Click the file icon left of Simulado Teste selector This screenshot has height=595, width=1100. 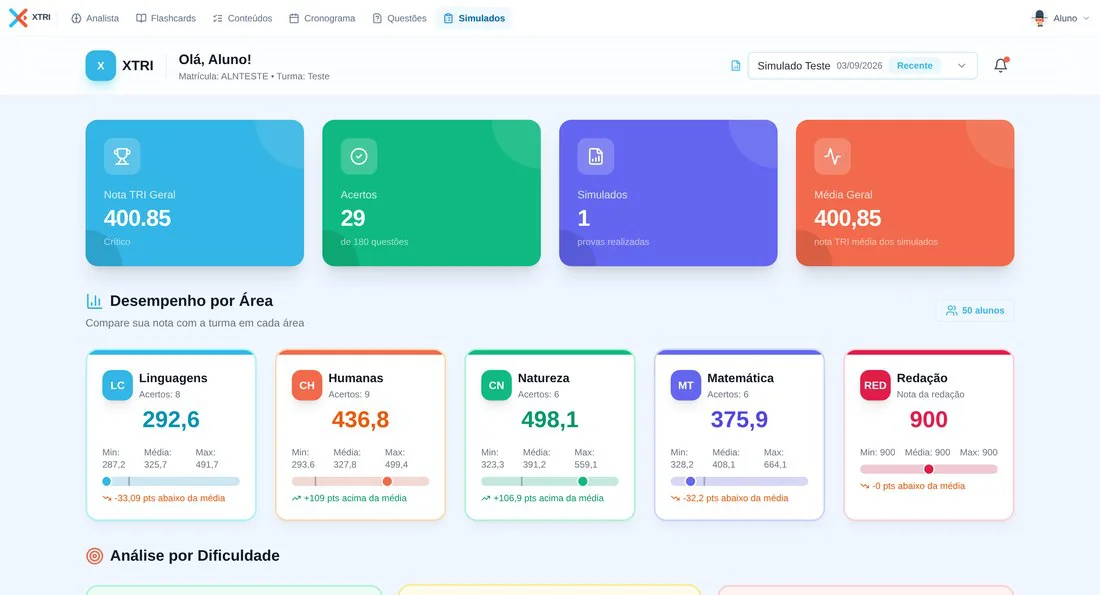735,65
